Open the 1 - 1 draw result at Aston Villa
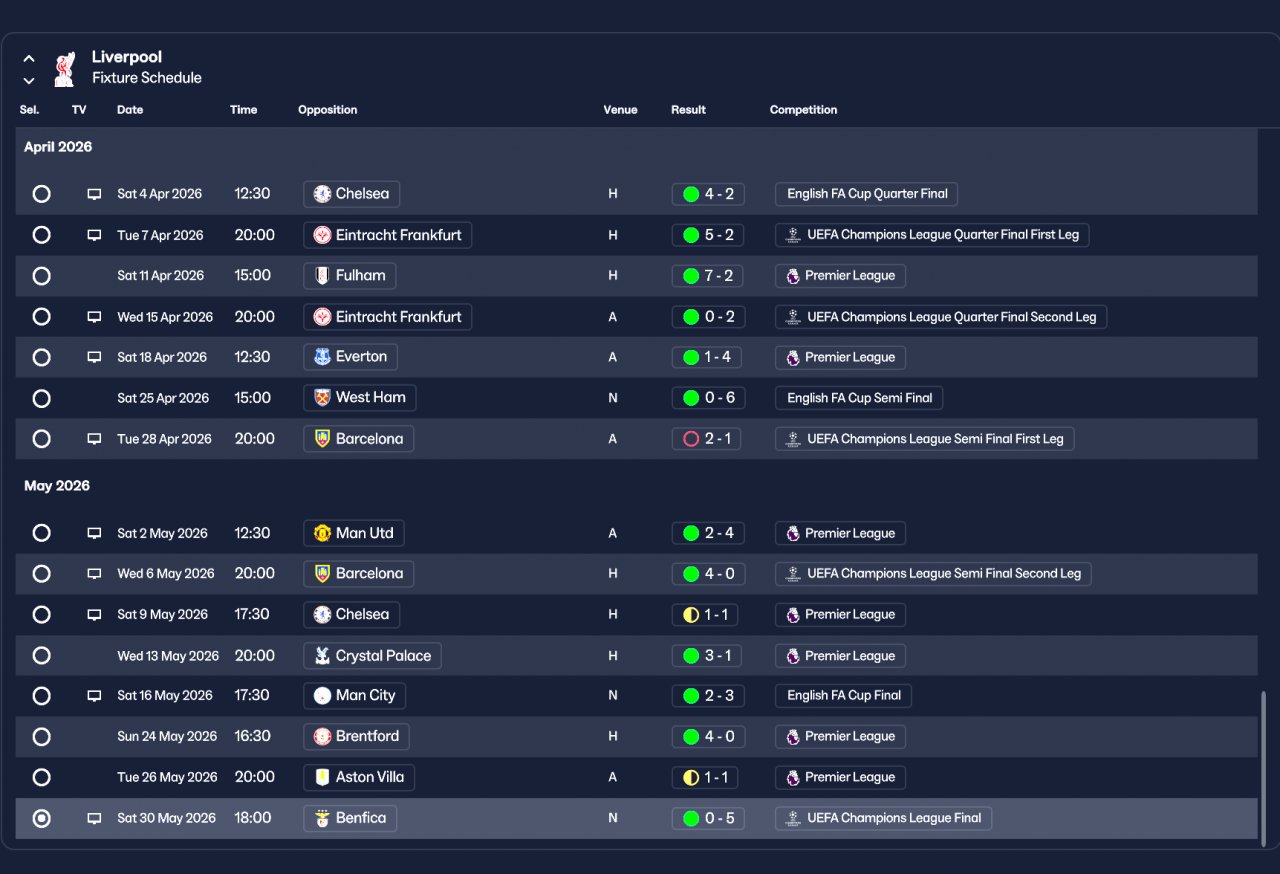The image size is (1280, 874). [705, 777]
